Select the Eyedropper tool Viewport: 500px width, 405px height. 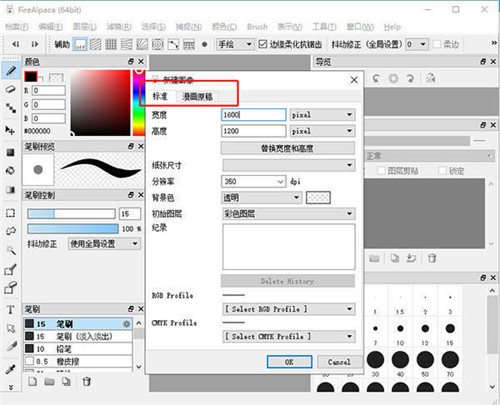(x=11, y=369)
